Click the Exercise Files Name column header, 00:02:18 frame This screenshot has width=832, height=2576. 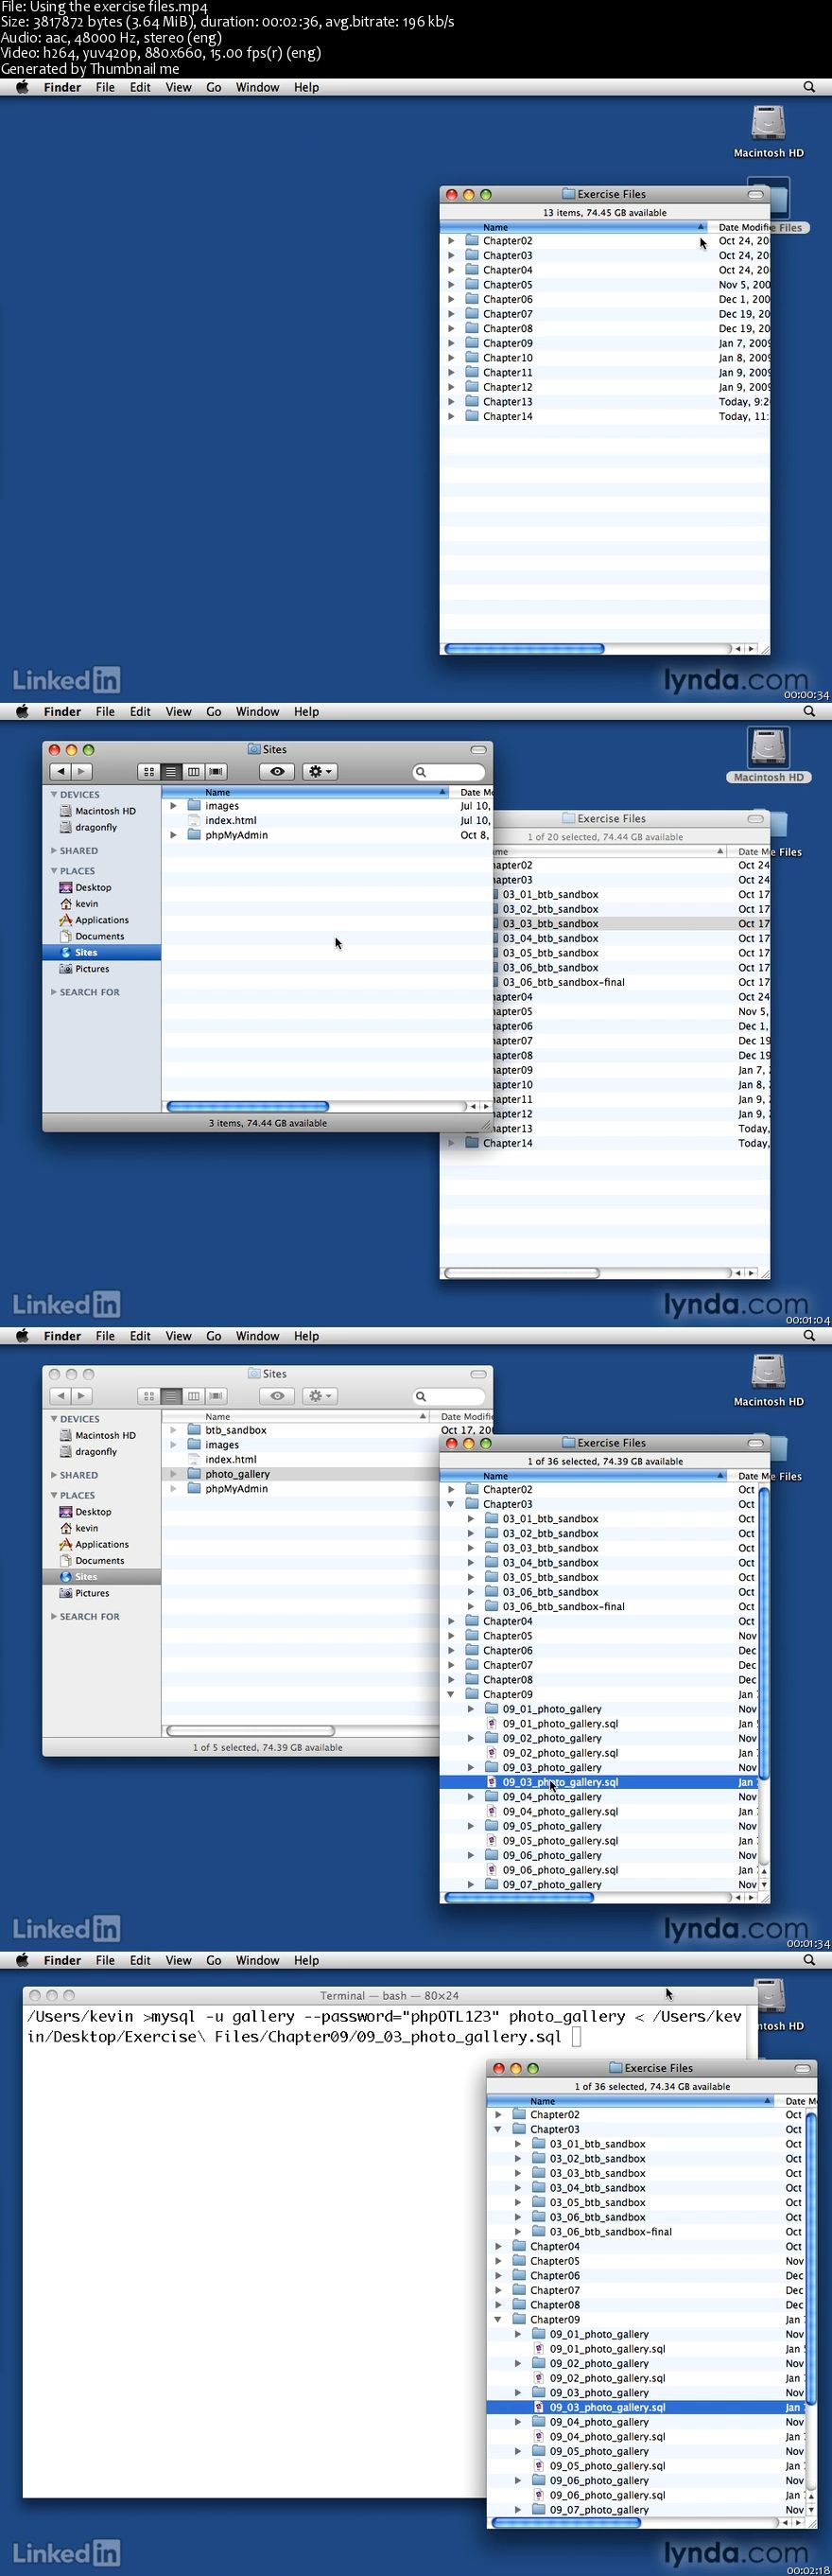coord(631,2101)
